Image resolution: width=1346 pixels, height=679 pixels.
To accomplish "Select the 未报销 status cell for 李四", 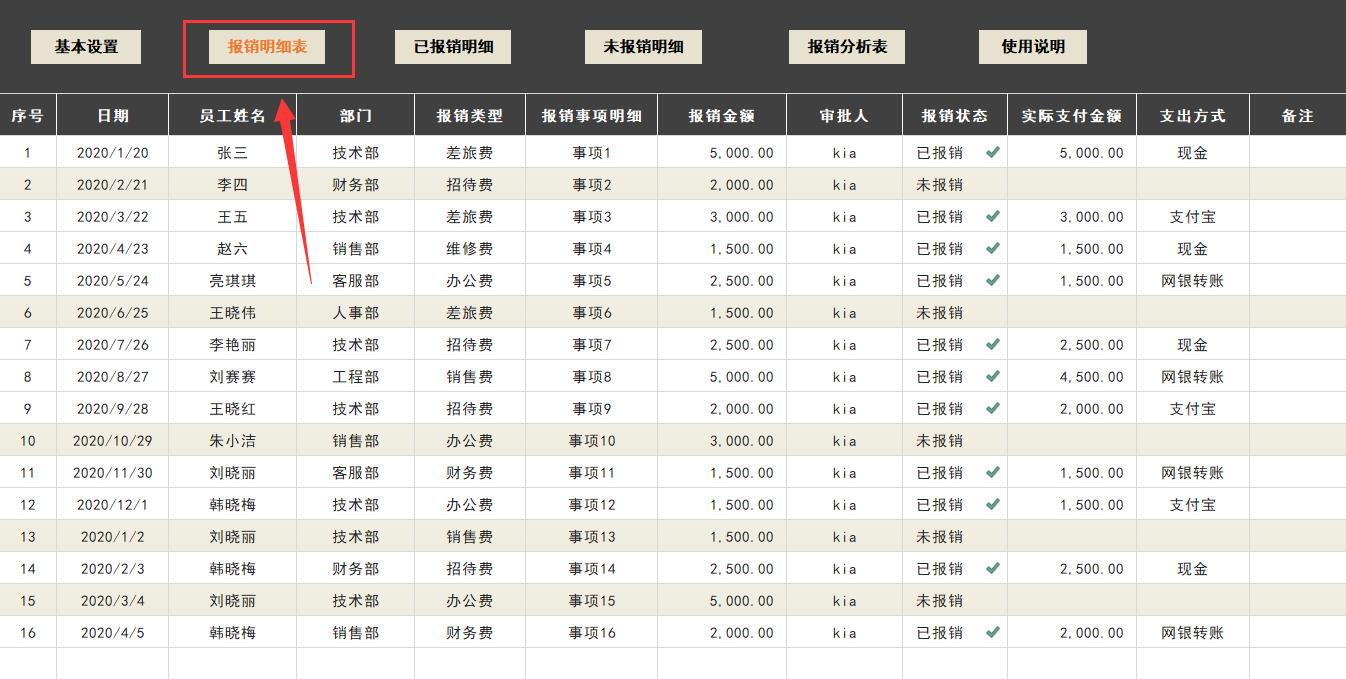I will point(953,185).
